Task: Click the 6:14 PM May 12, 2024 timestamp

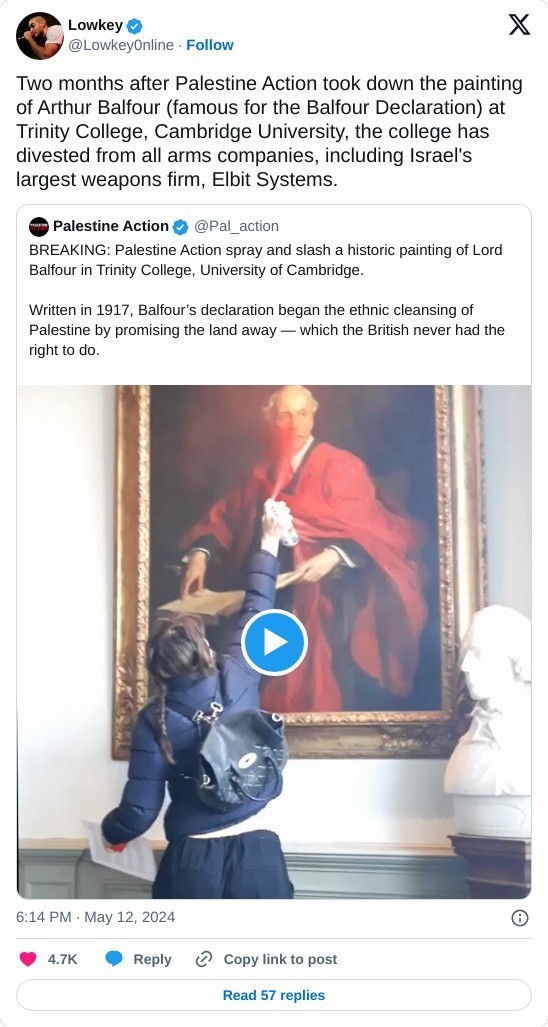Action: pyautogui.click(x=96, y=917)
